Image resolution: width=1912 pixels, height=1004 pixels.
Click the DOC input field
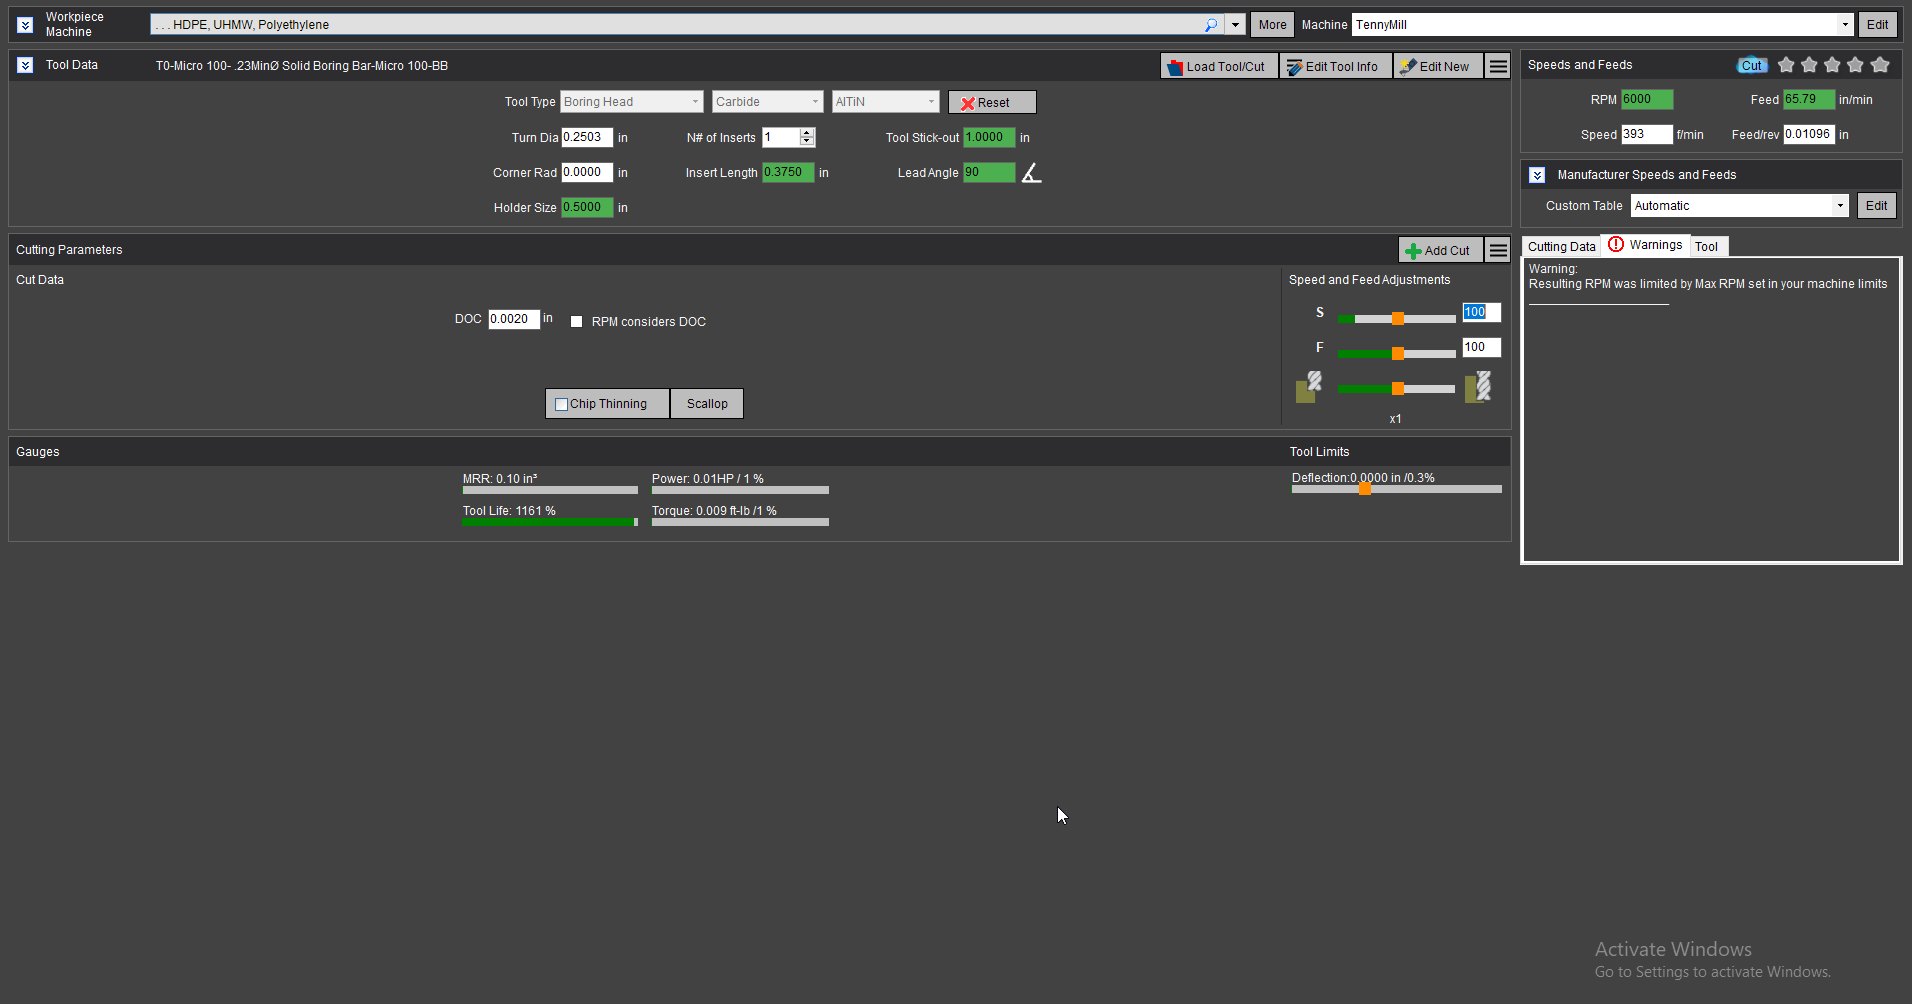pos(513,319)
